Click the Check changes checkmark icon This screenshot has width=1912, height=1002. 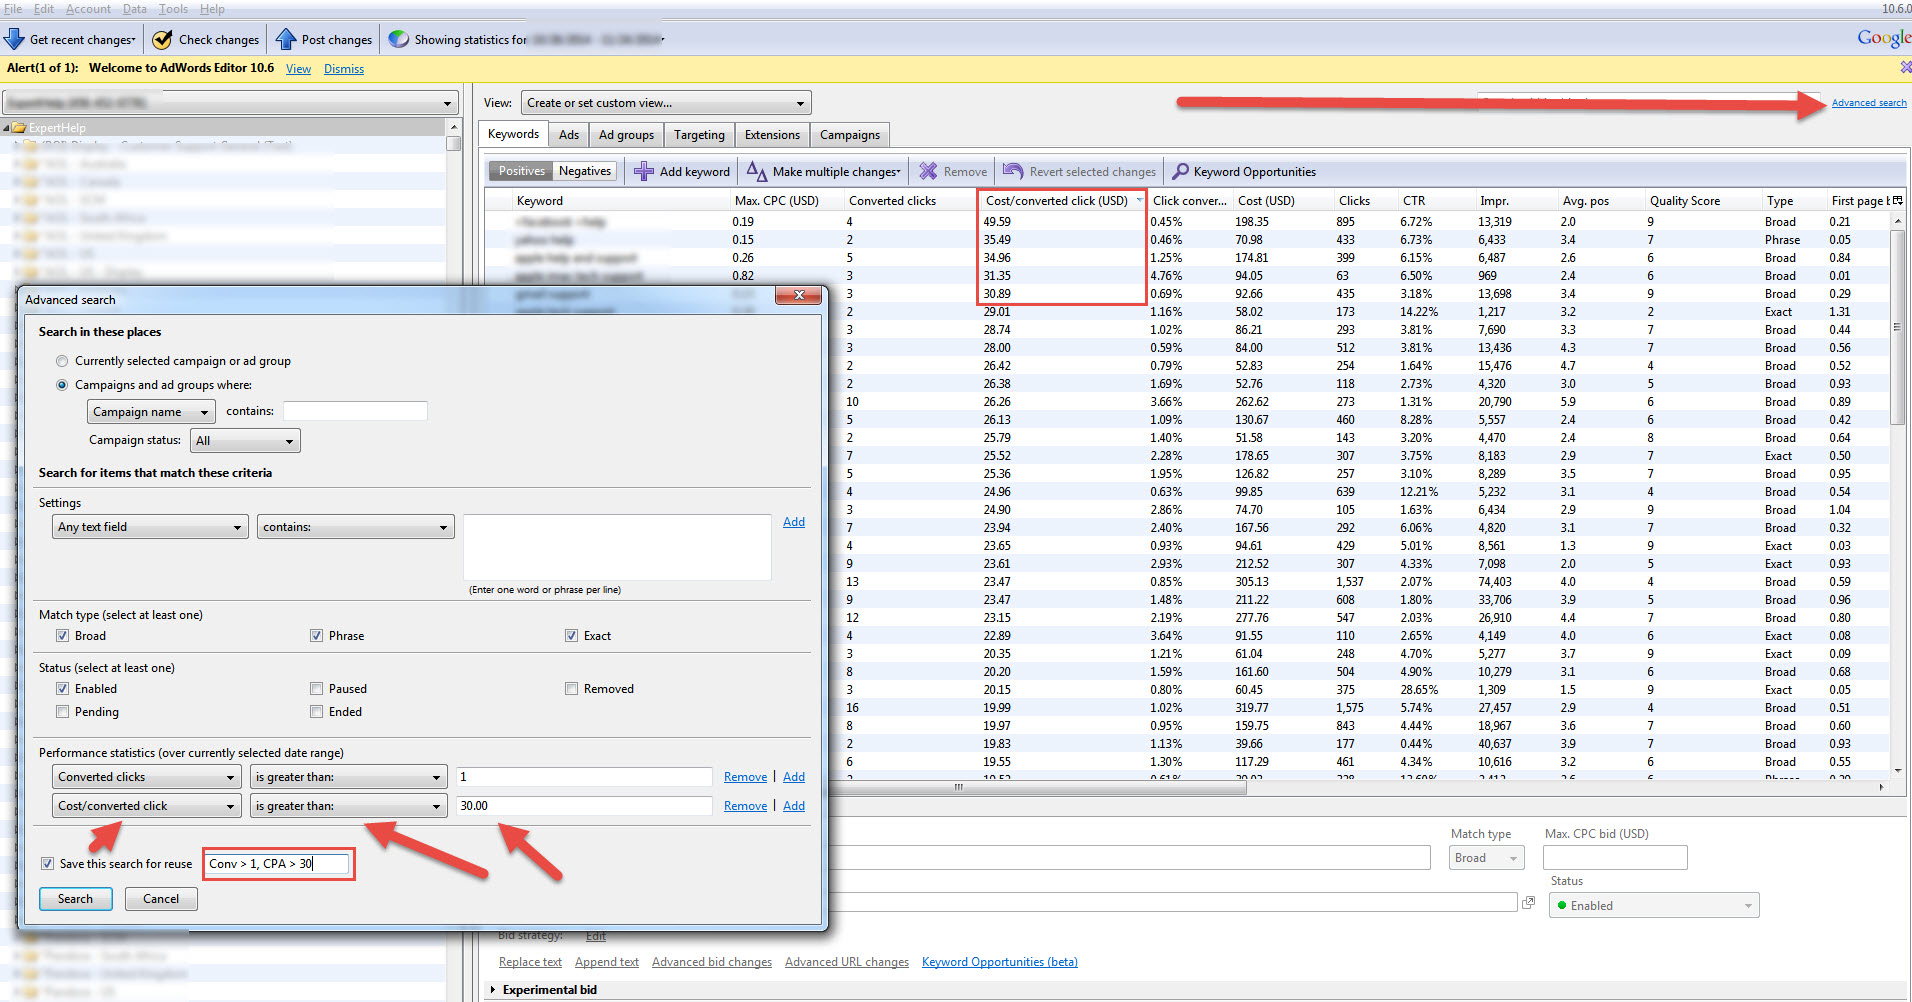[162, 39]
